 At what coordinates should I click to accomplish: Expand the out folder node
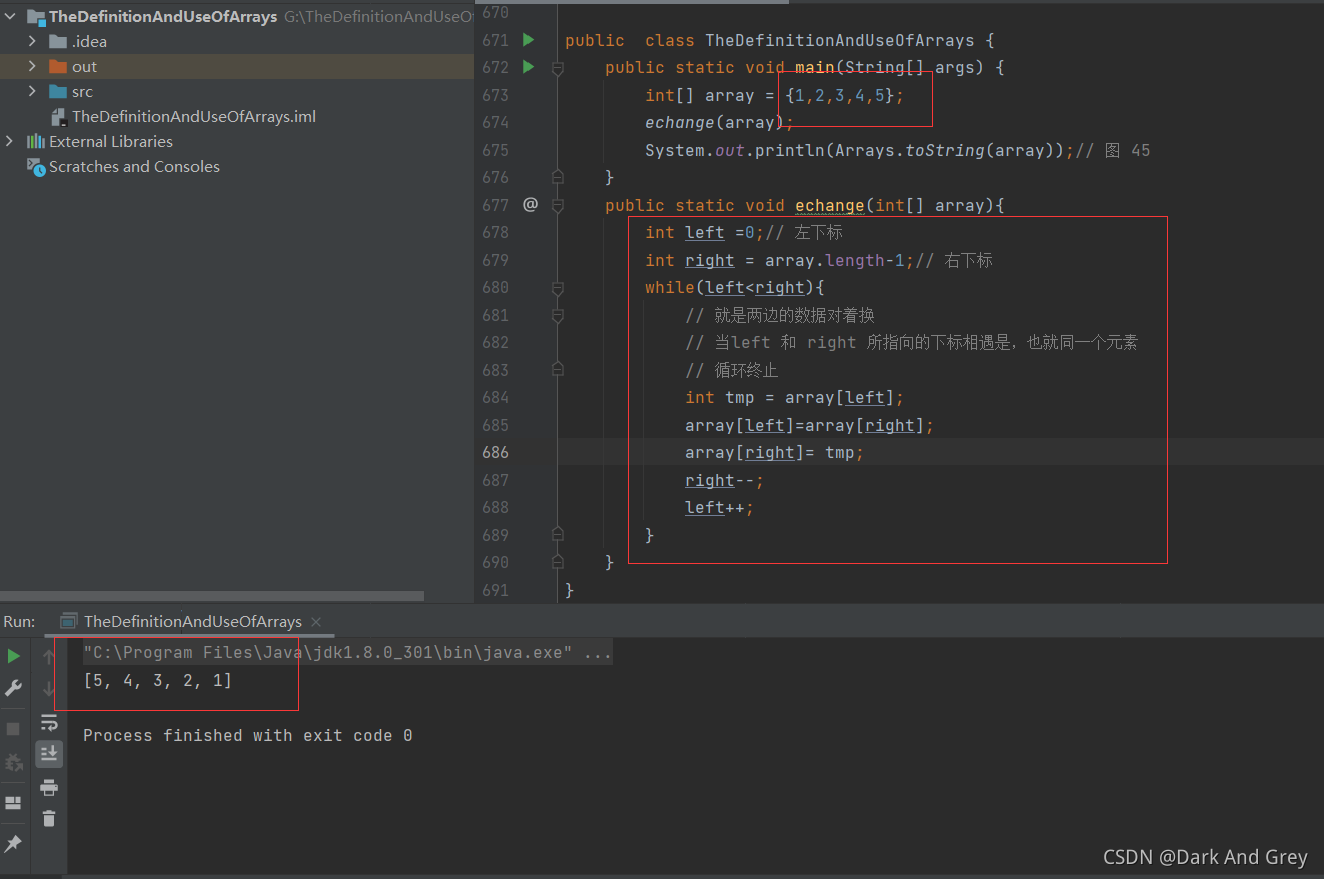(x=32, y=67)
